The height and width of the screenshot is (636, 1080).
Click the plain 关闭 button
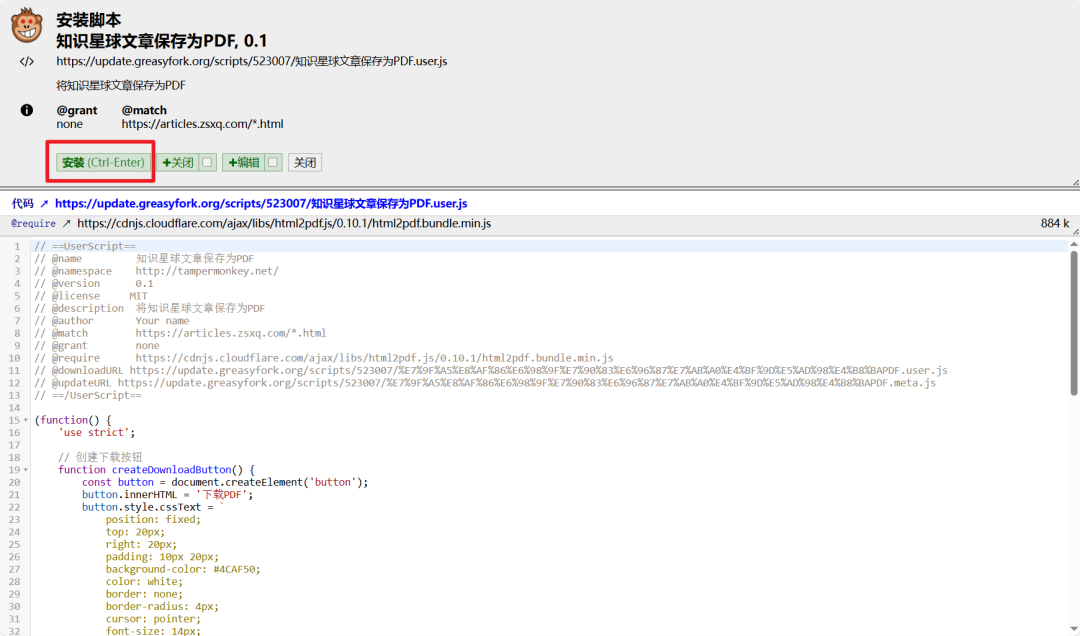point(304,163)
